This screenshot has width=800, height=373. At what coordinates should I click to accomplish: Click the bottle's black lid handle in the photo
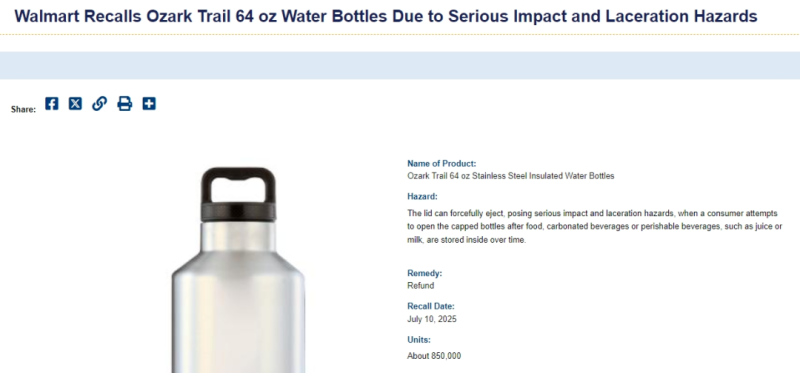[x=238, y=186]
